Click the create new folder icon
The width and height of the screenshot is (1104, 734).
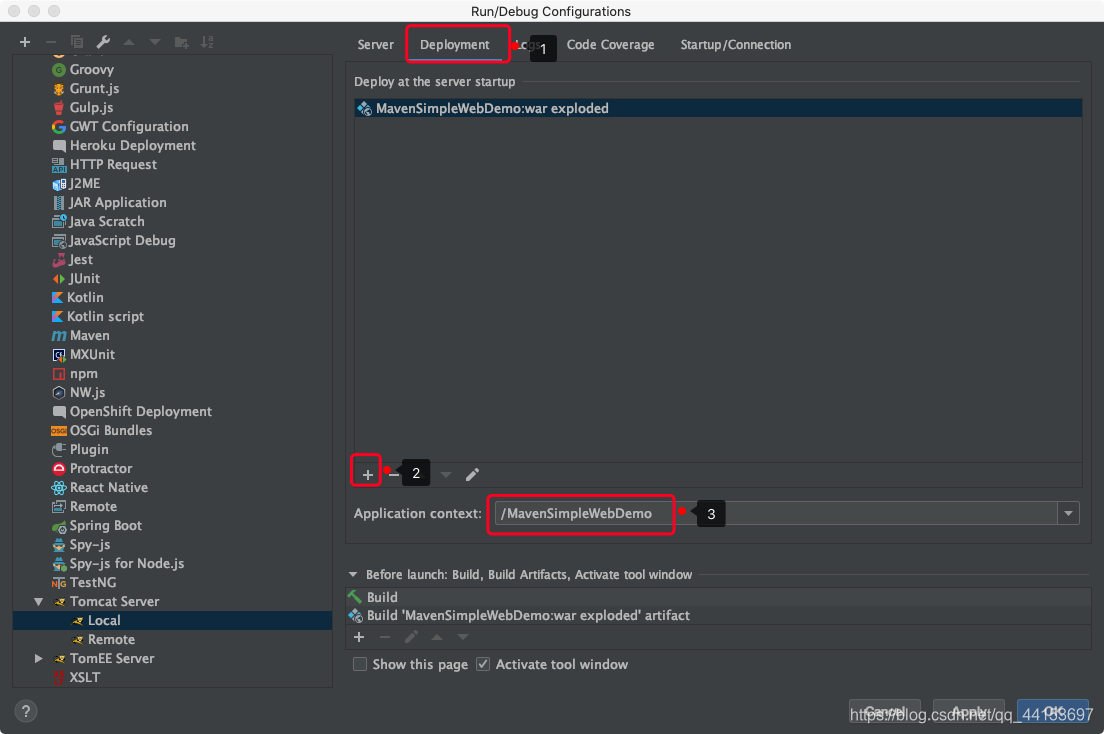(181, 42)
